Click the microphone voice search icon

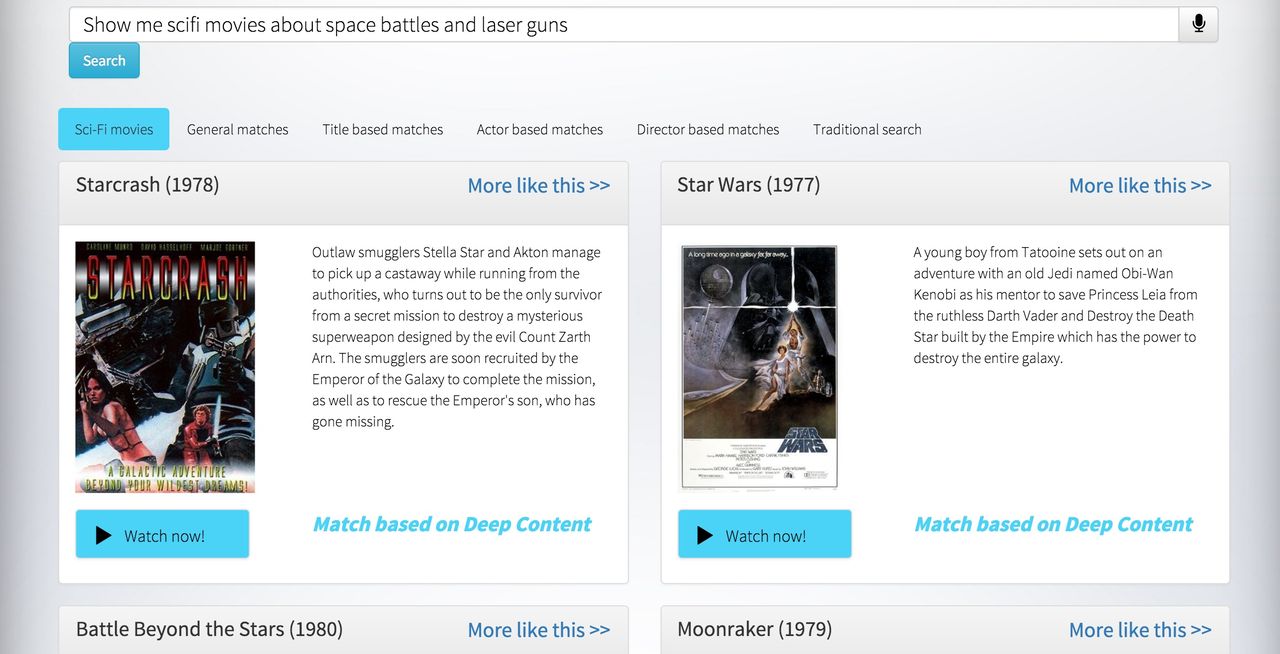[x=1198, y=25]
